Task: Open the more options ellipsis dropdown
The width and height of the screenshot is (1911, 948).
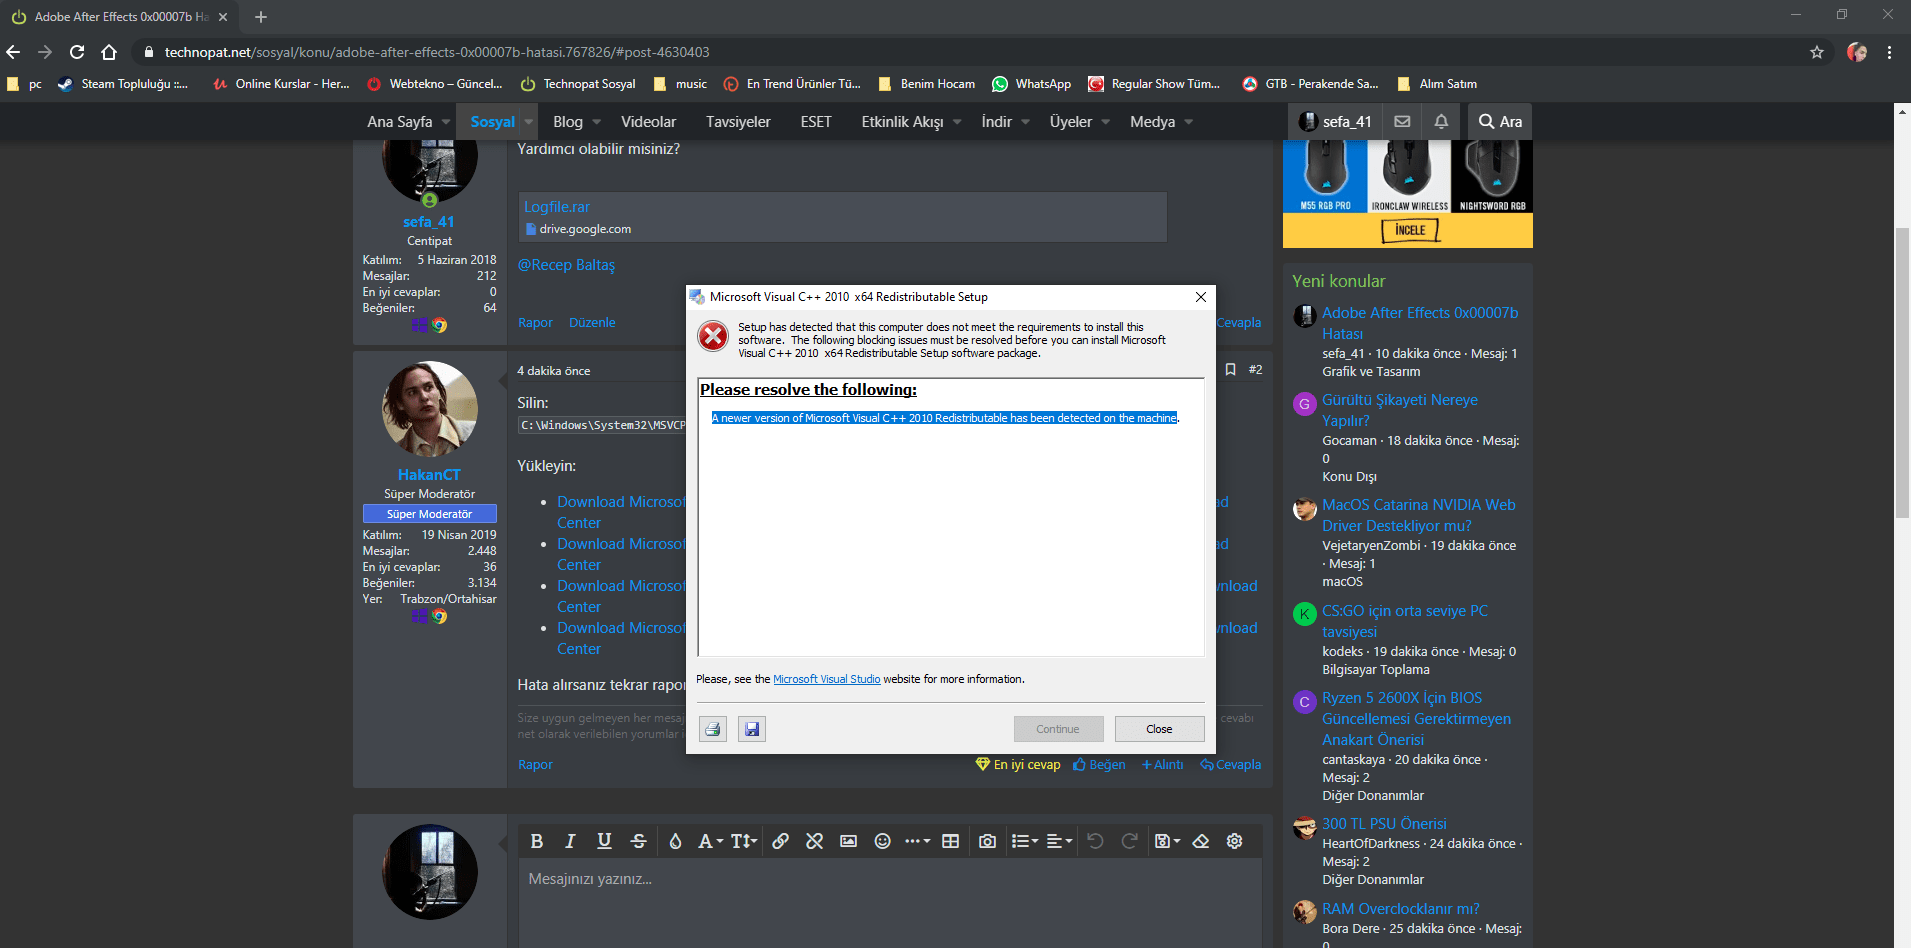Action: [917, 841]
